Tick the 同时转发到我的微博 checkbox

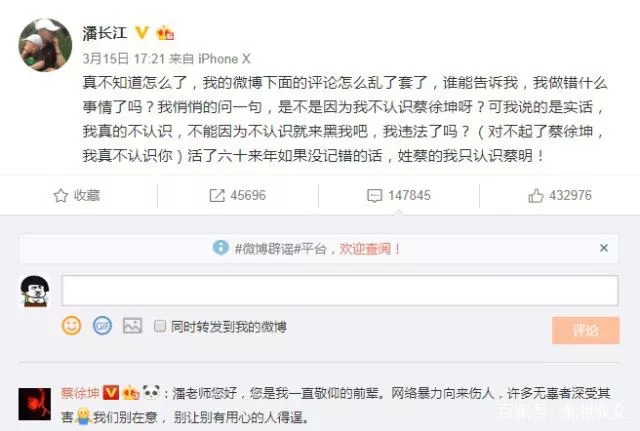tap(160, 326)
